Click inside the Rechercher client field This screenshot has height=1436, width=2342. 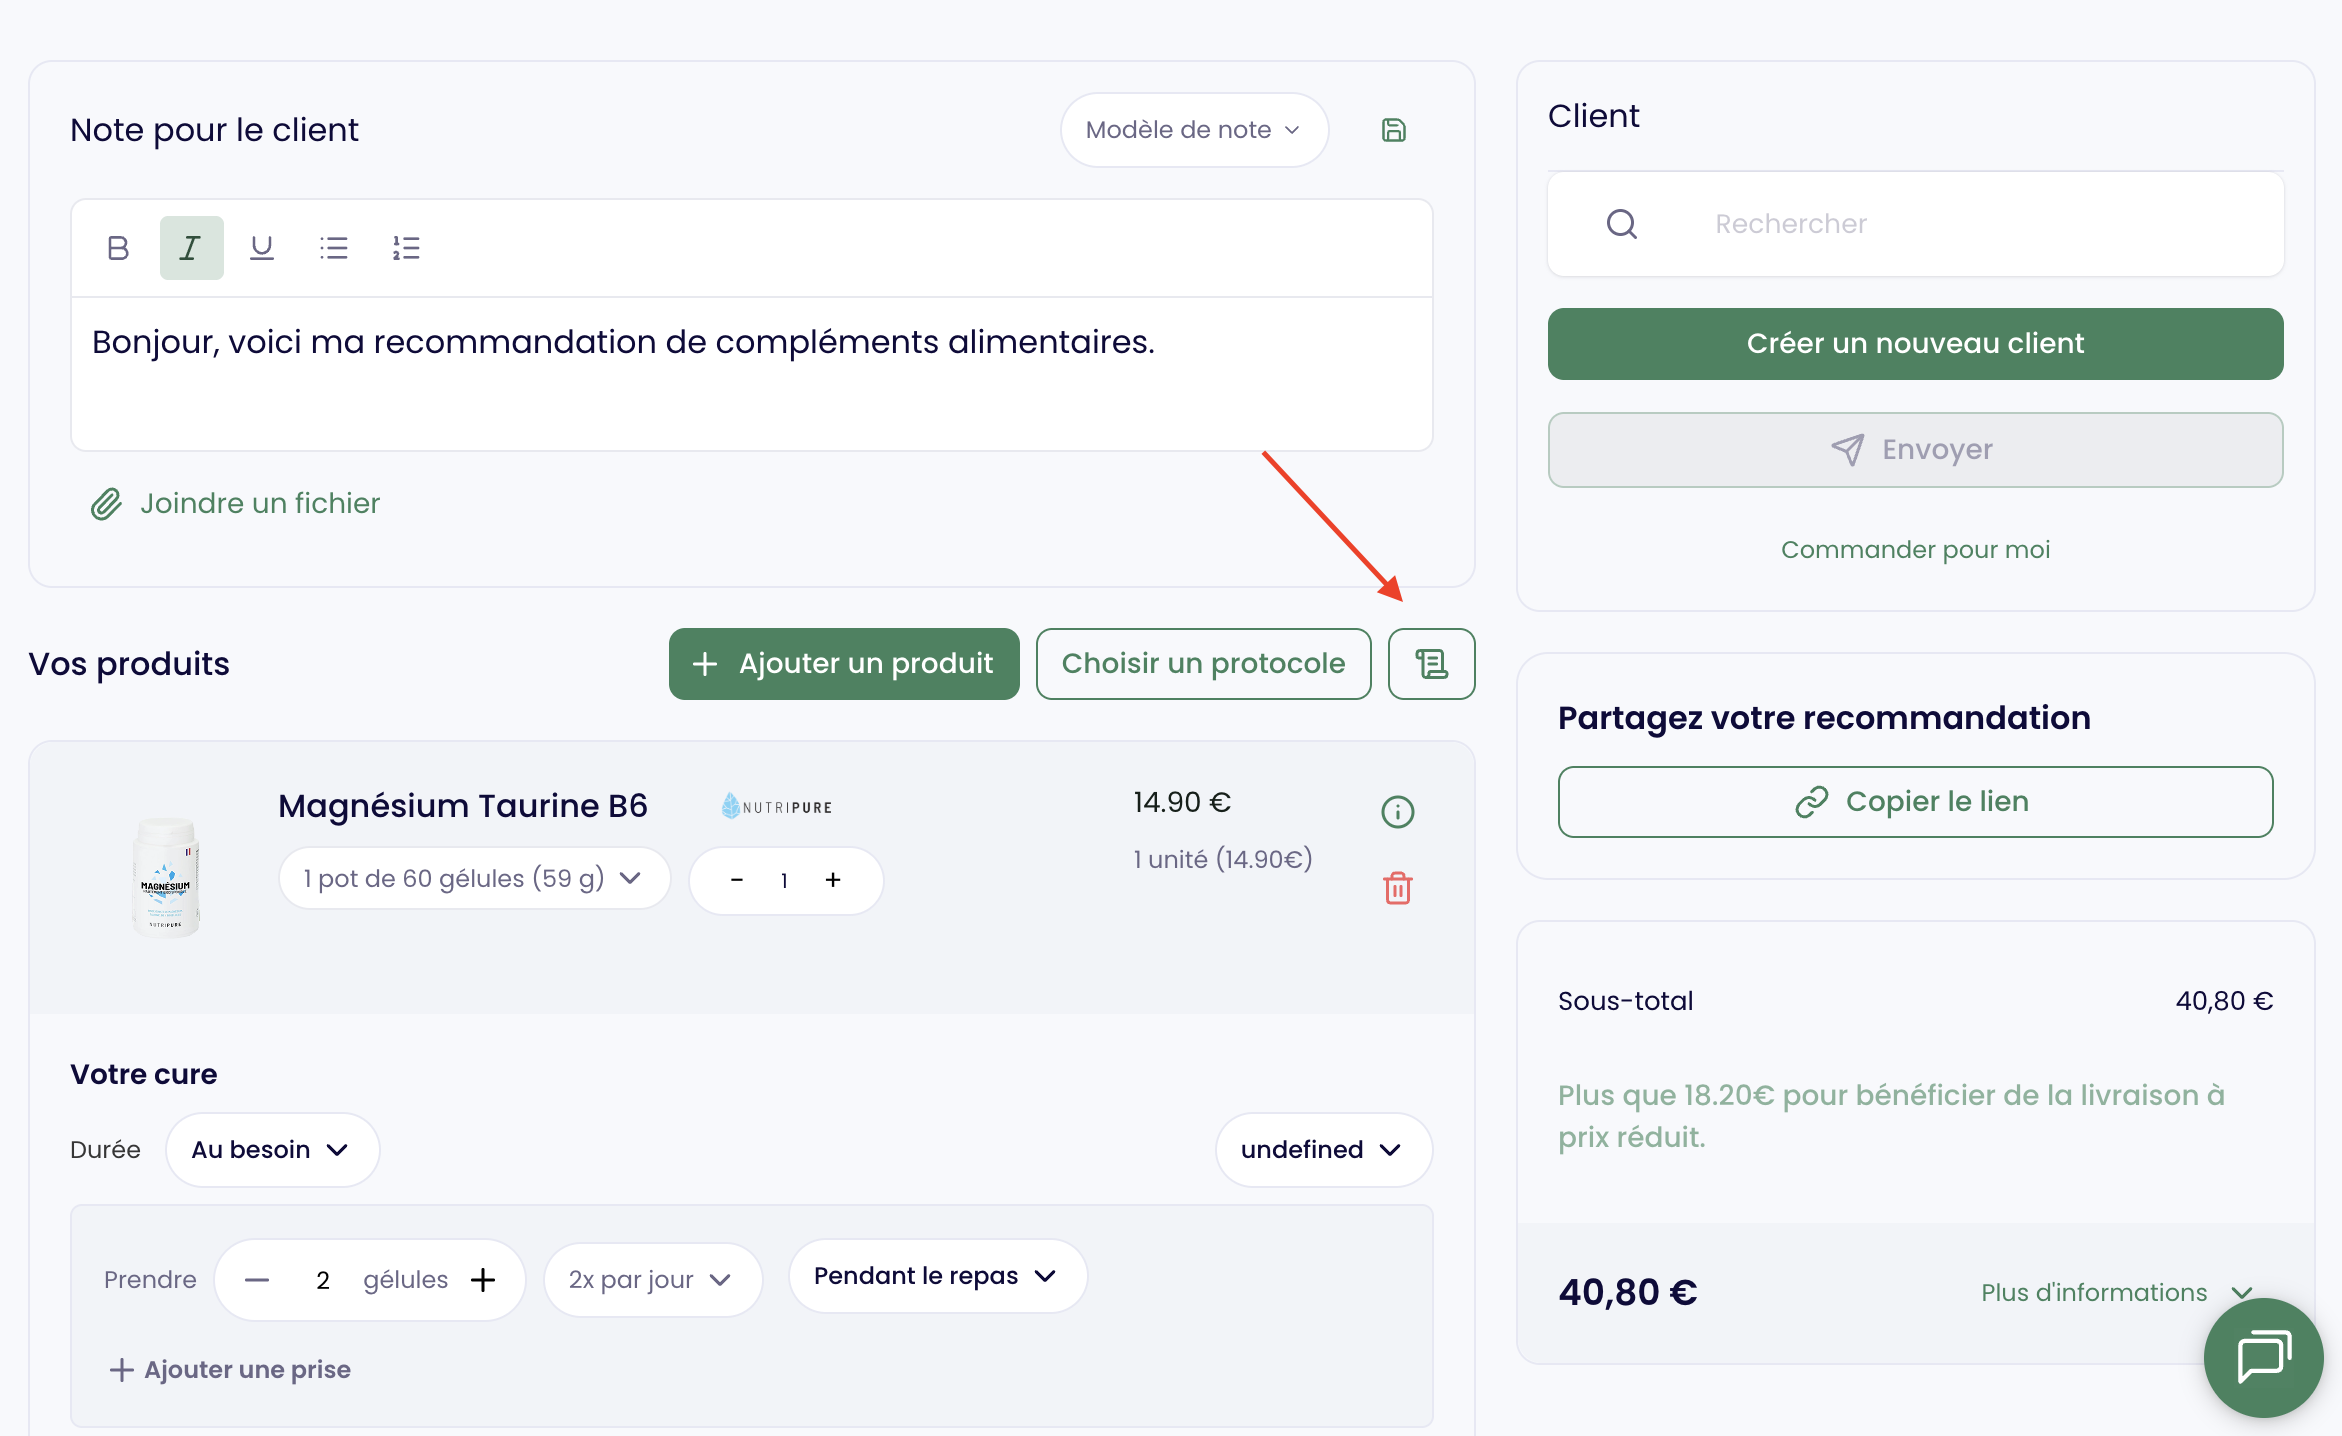[x=1900, y=224]
